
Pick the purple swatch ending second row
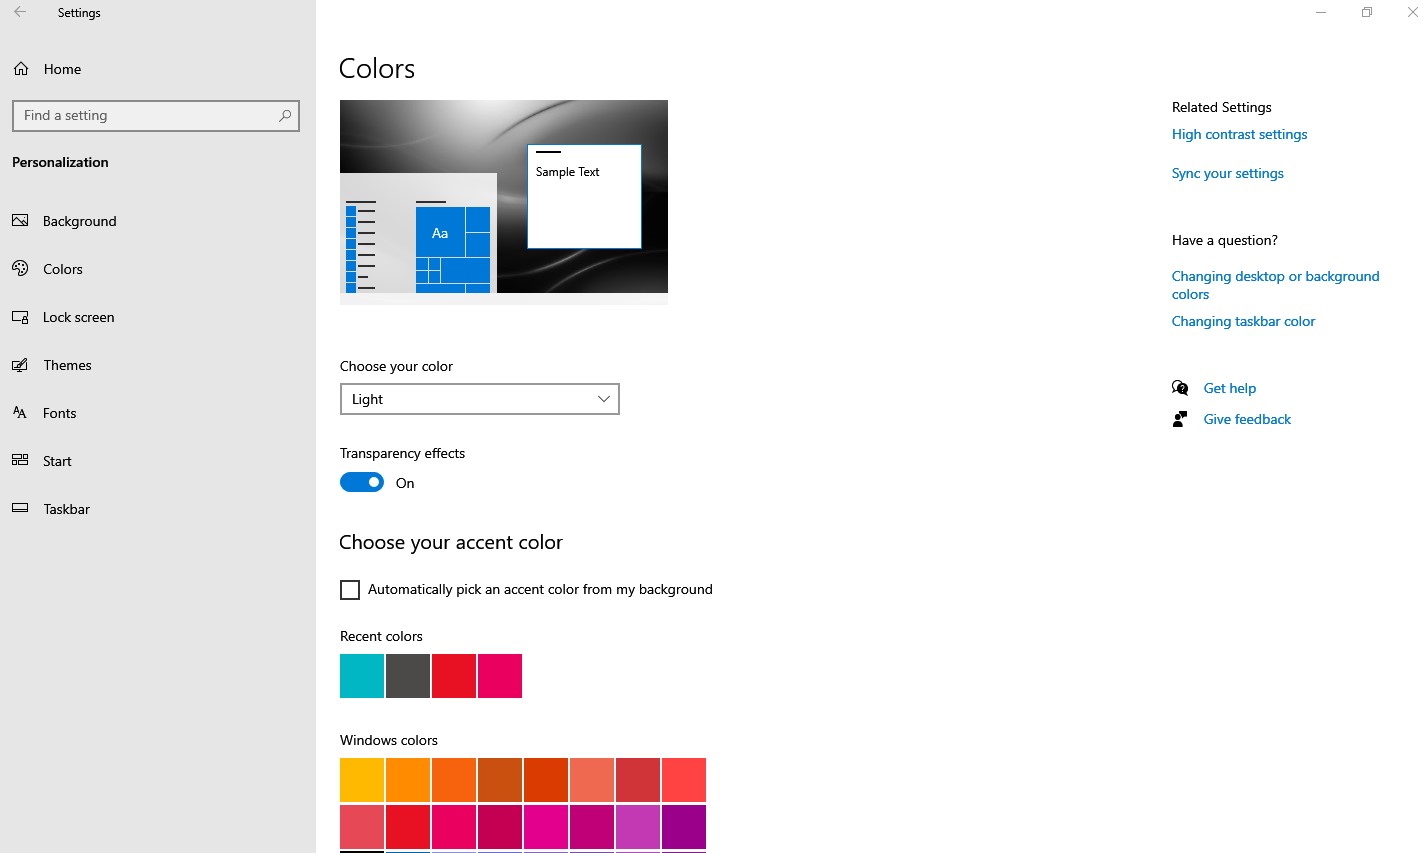tap(684, 827)
